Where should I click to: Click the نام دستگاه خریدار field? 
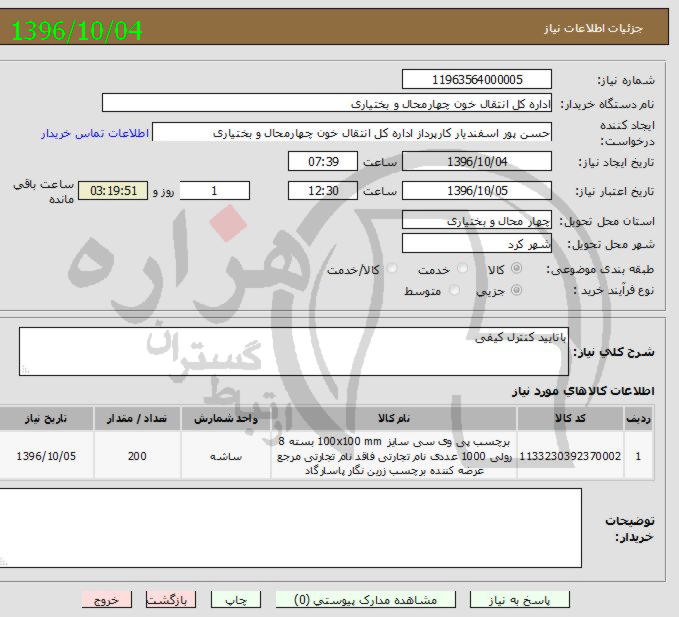(x=327, y=103)
